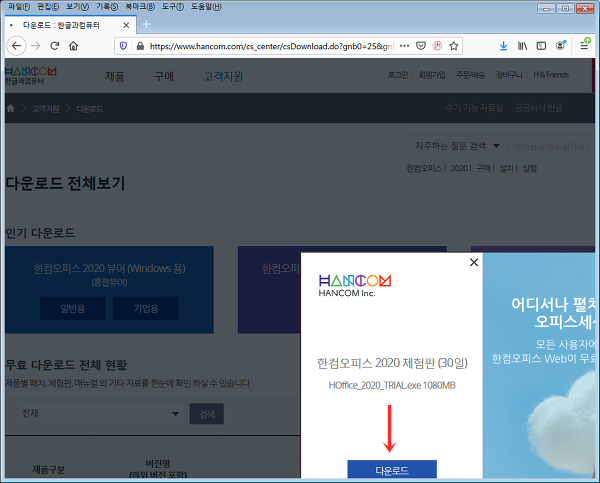600x483 pixels.
Task: Open the 보기(V) menu
Action: pos(77,7)
